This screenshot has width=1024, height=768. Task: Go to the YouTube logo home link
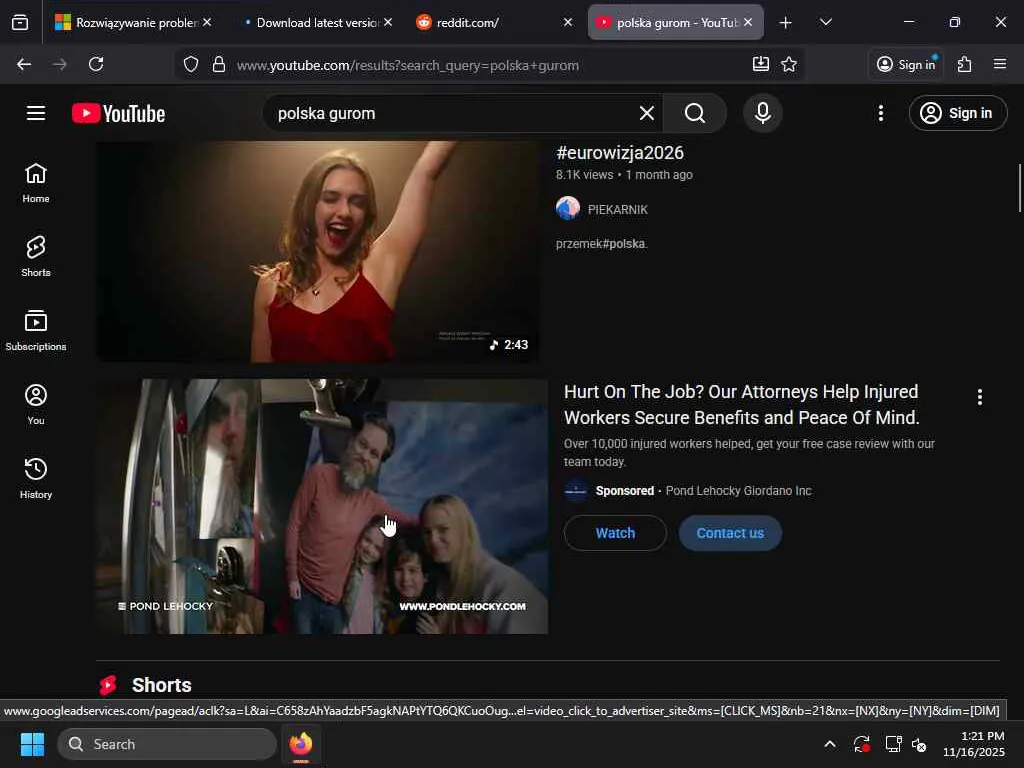[118, 113]
